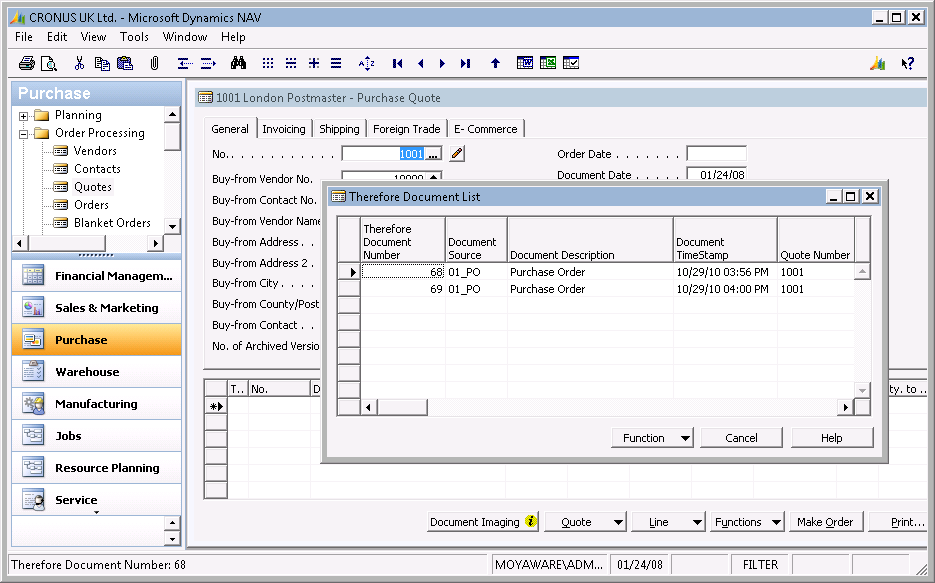Open the Sales & Marketing menu
Screen dimensions: 935x583
[97, 308]
